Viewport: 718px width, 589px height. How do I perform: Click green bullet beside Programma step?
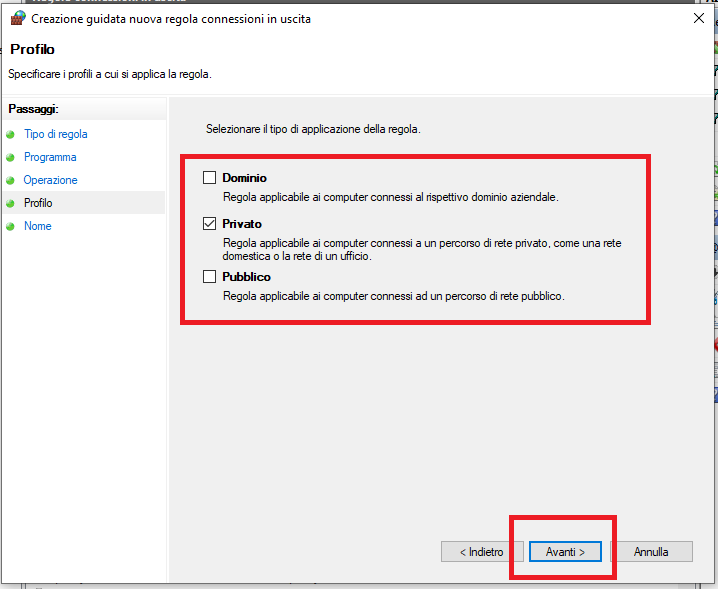pyautogui.click(x=11, y=157)
